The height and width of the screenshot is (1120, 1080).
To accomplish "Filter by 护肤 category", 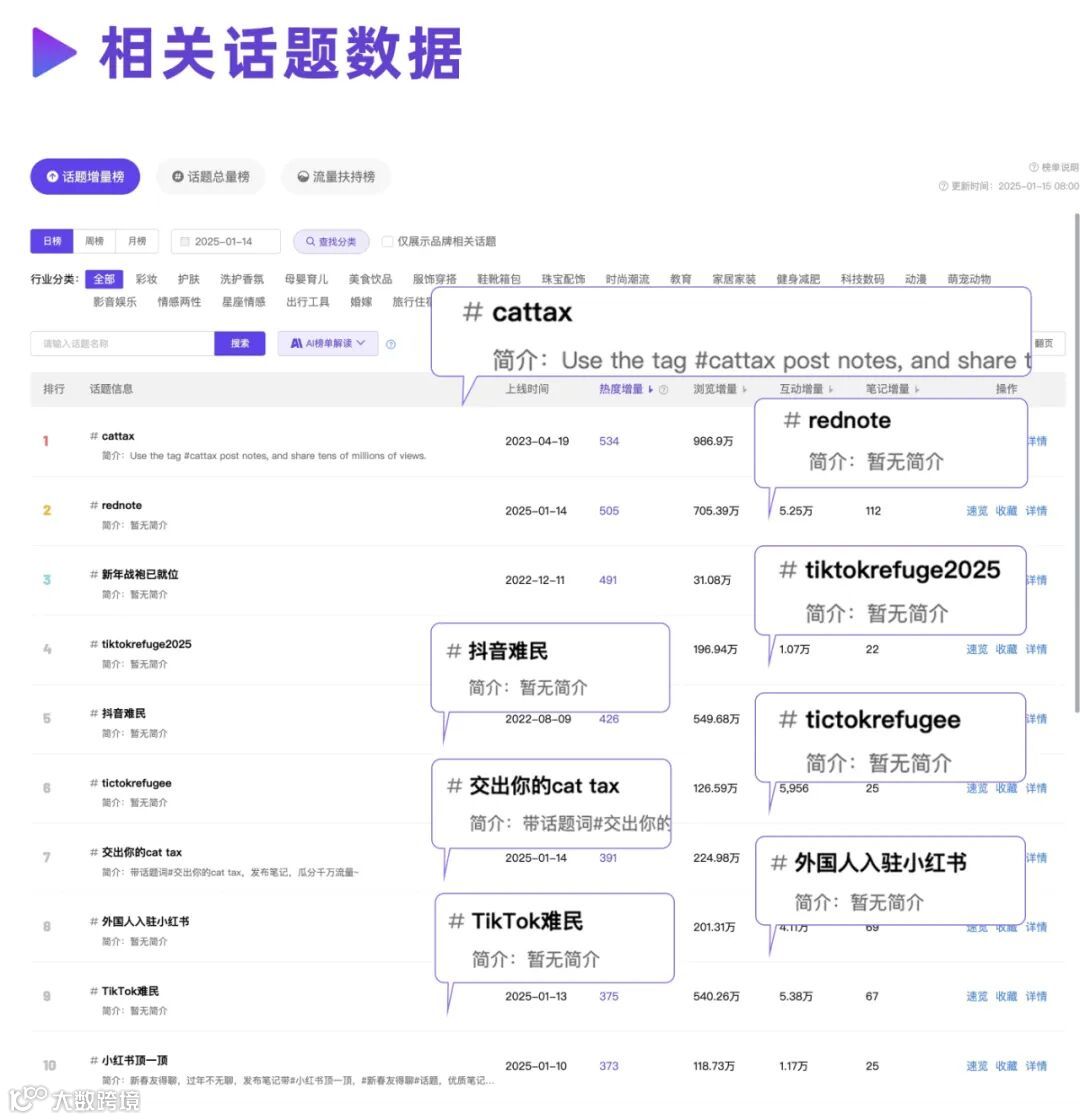I will (x=189, y=279).
